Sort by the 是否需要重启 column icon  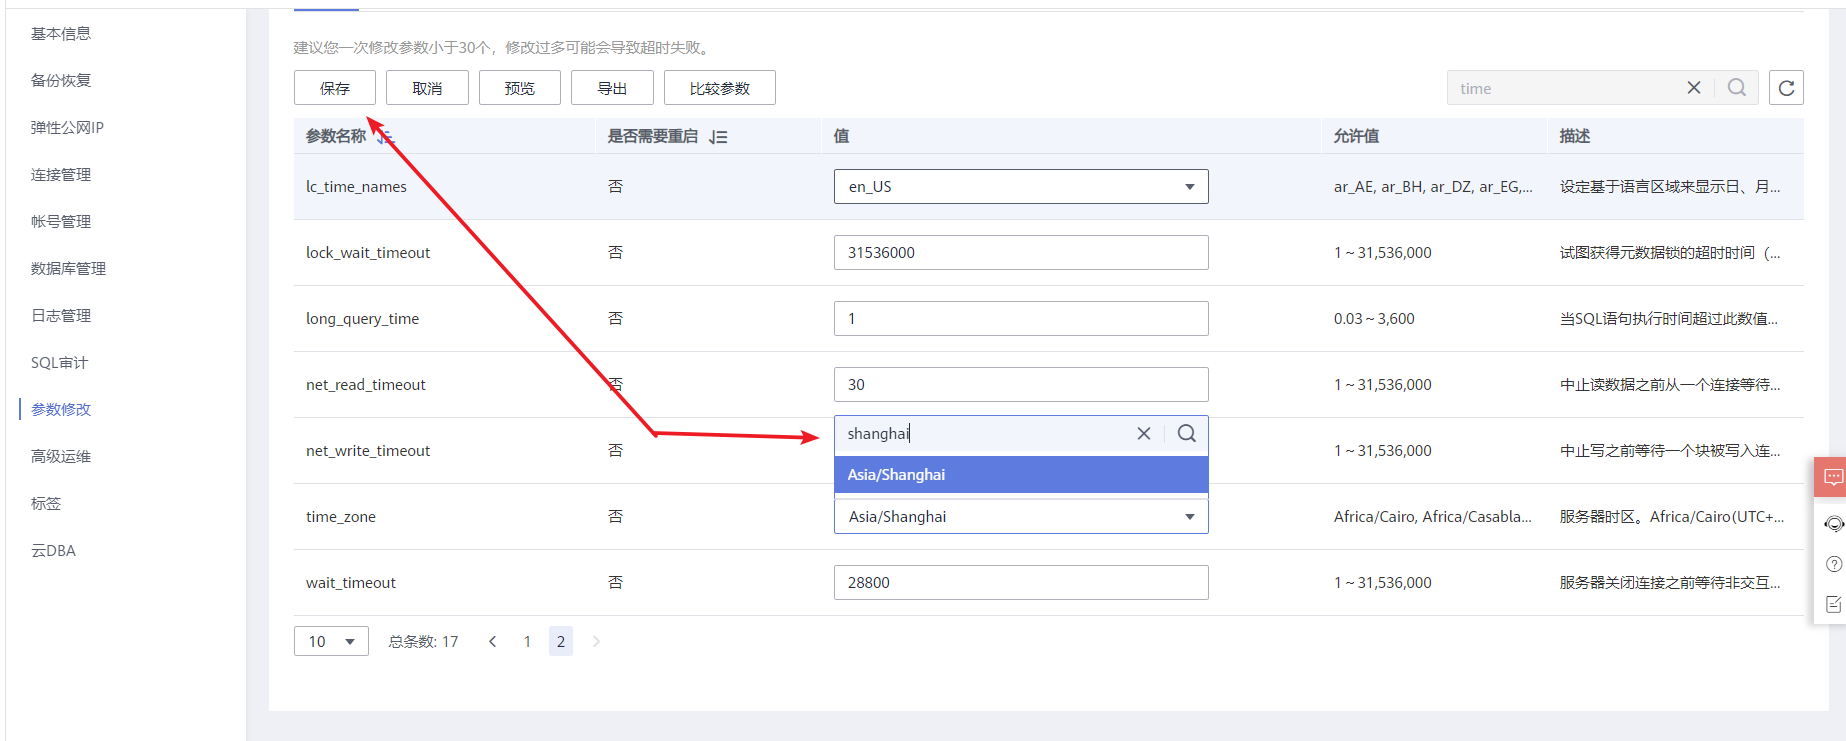coord(718,137)
